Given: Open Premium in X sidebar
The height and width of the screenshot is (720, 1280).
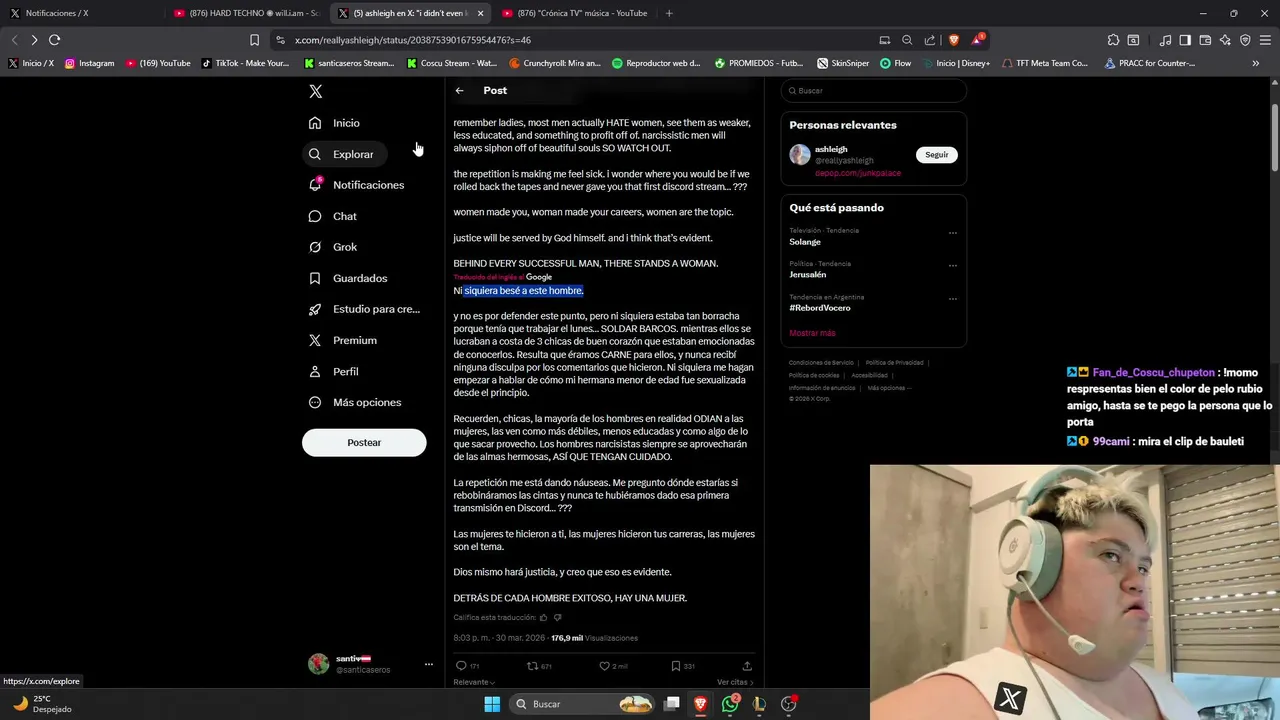Looking at the screenshot, I should (342, 340).
